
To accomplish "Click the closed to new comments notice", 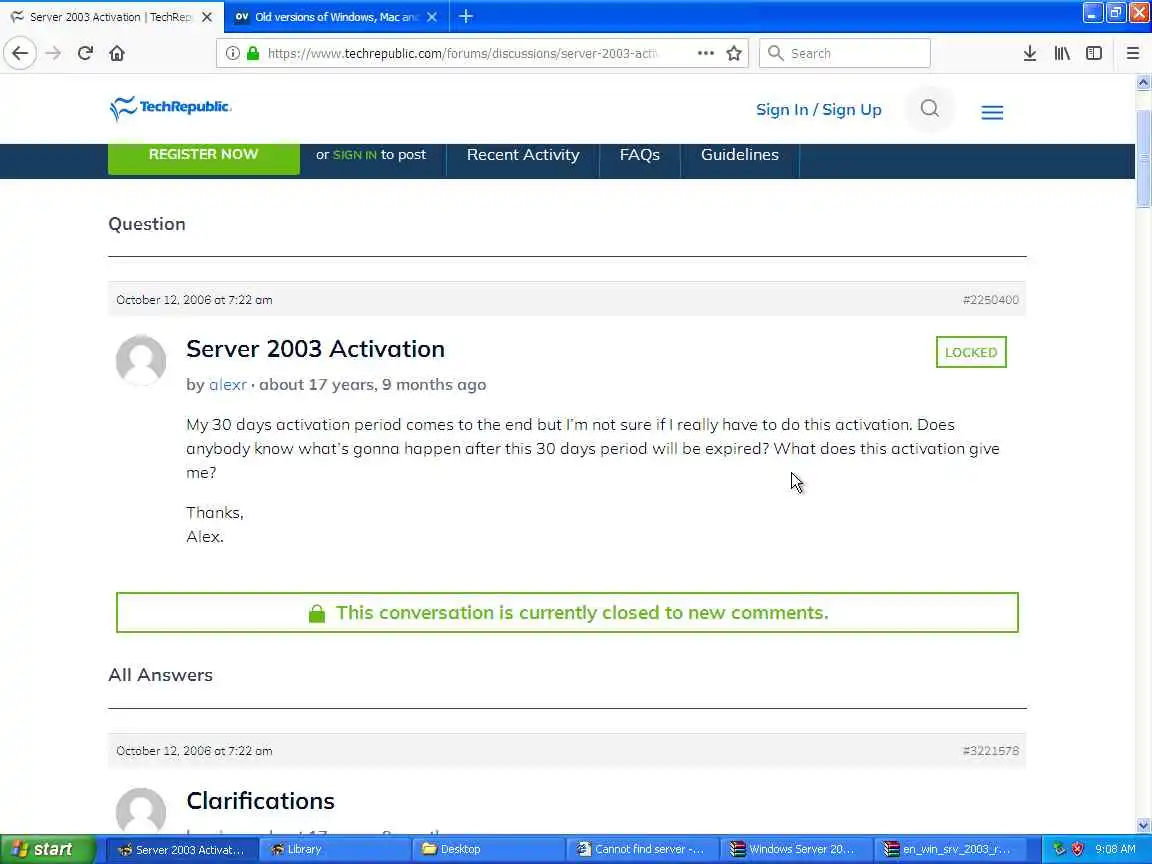I will click(x=567, y=613).
